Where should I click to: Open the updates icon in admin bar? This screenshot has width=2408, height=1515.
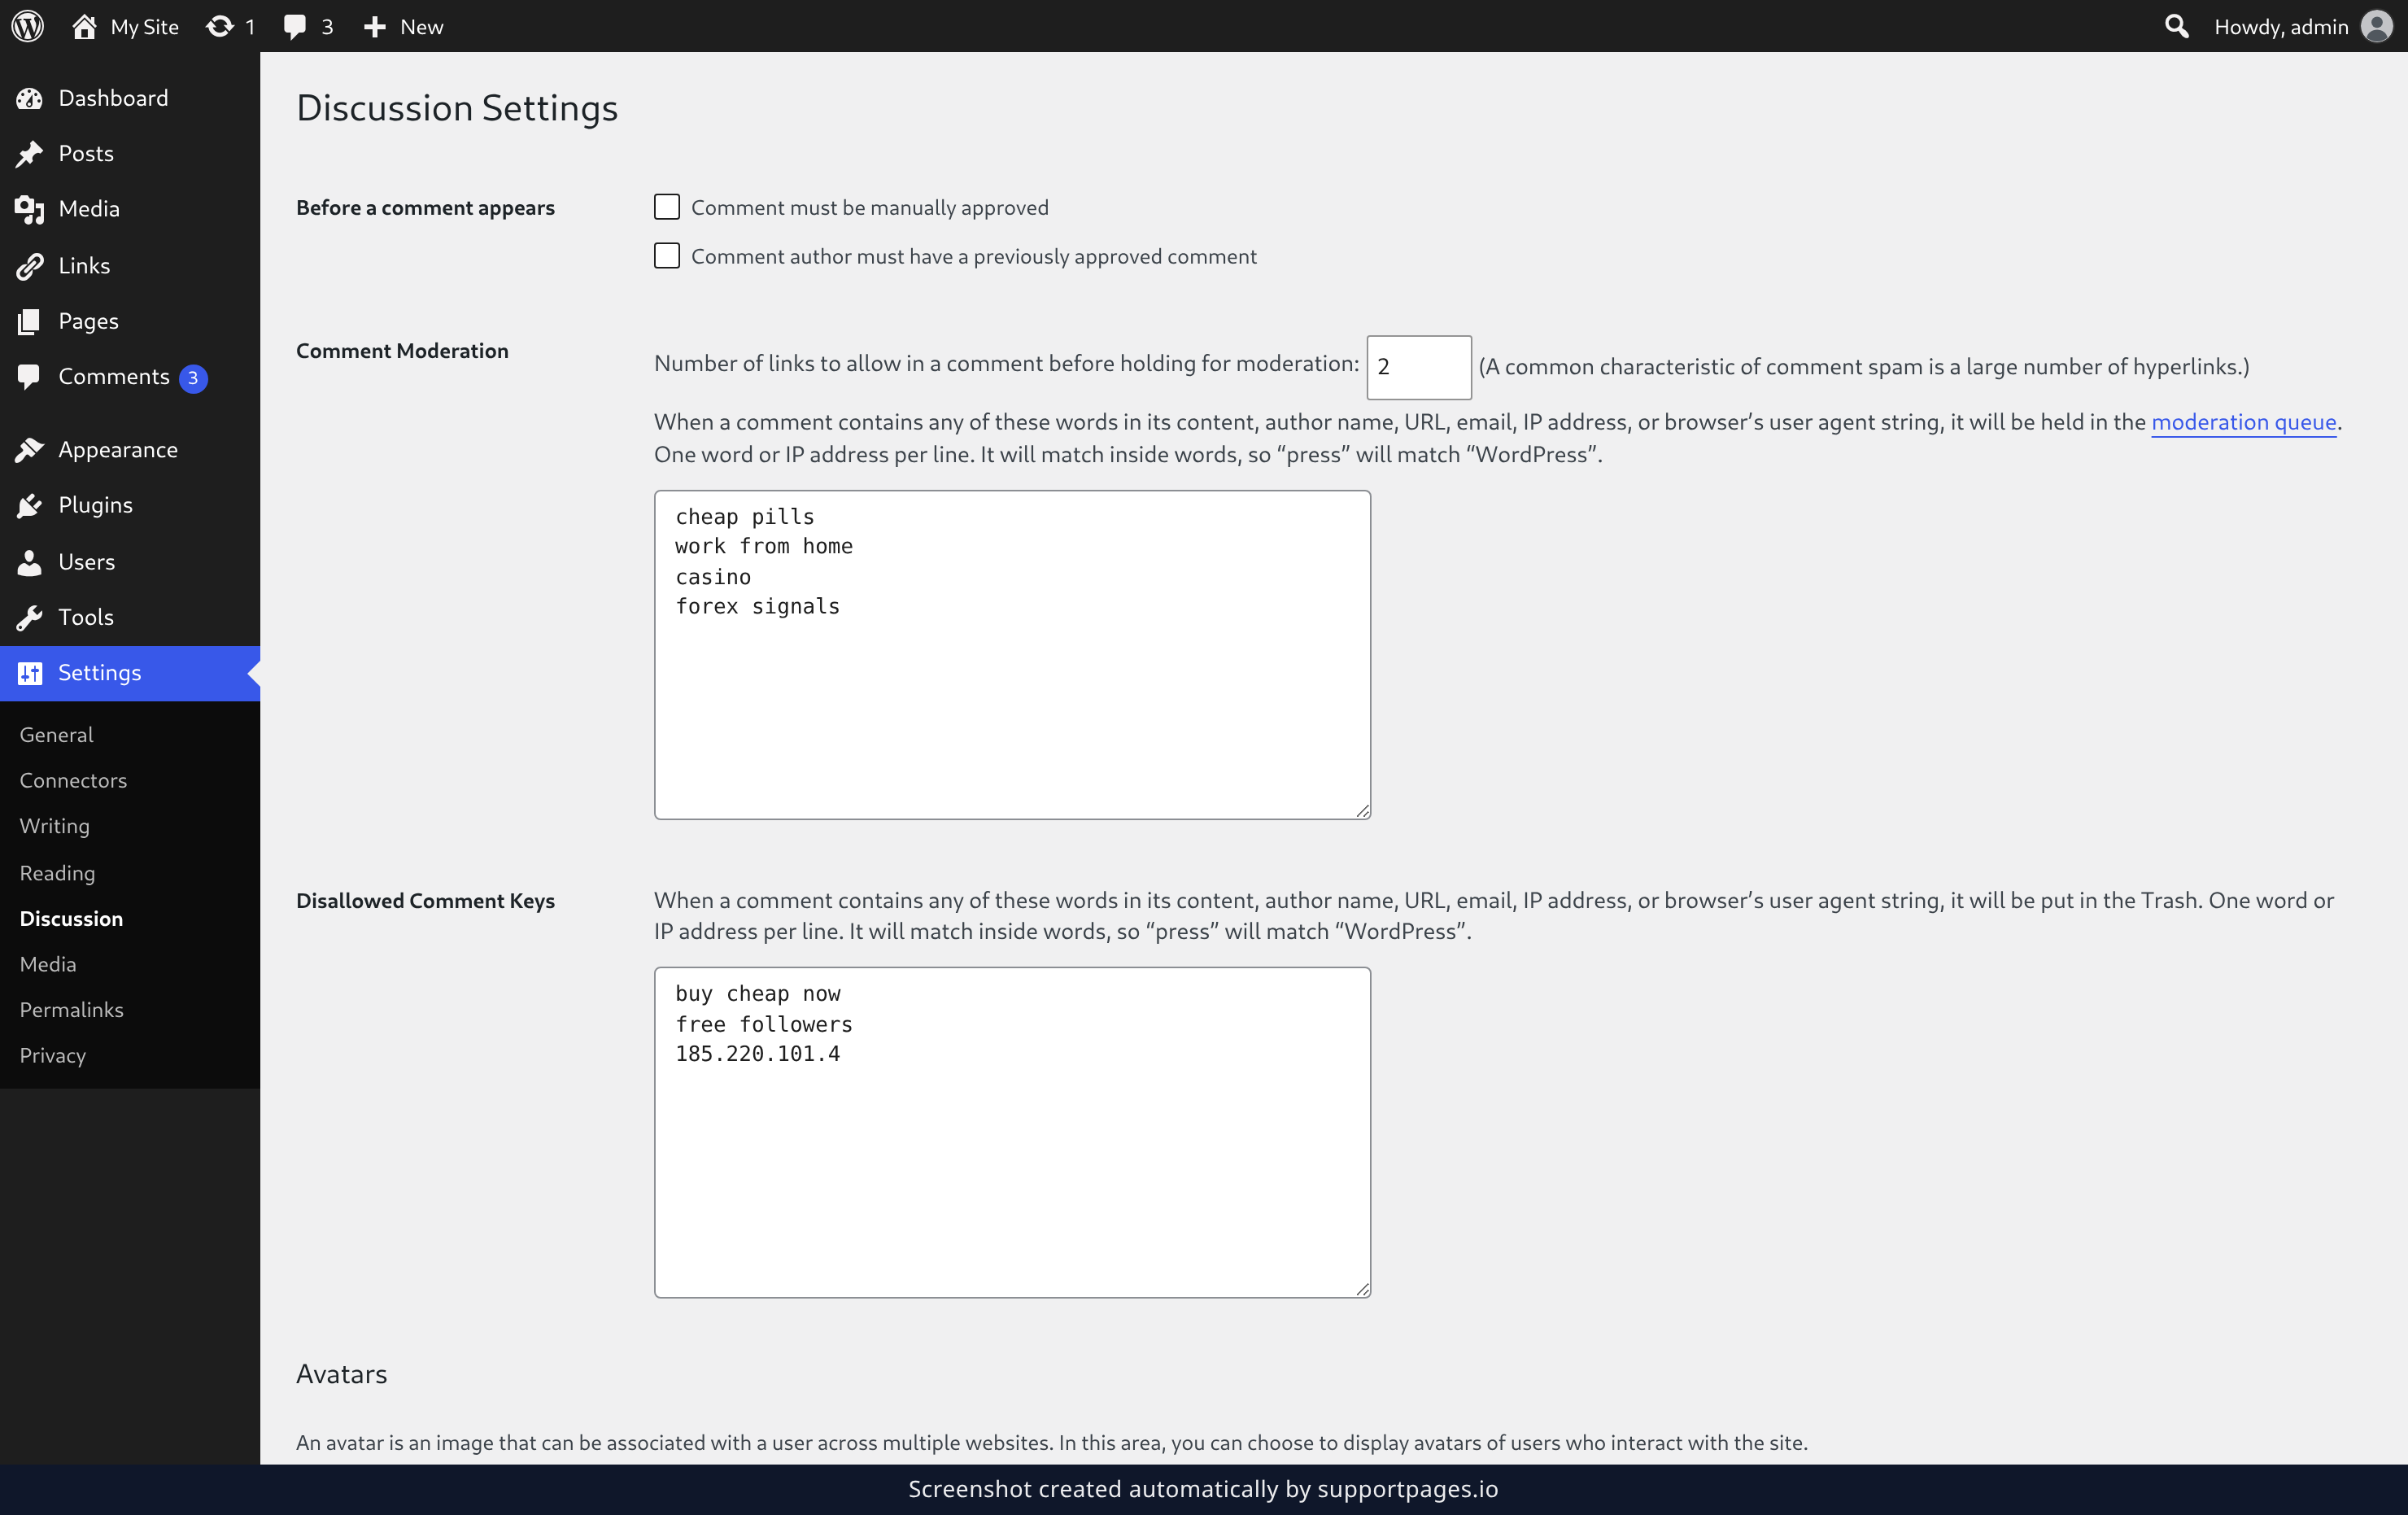click(219, 26)
